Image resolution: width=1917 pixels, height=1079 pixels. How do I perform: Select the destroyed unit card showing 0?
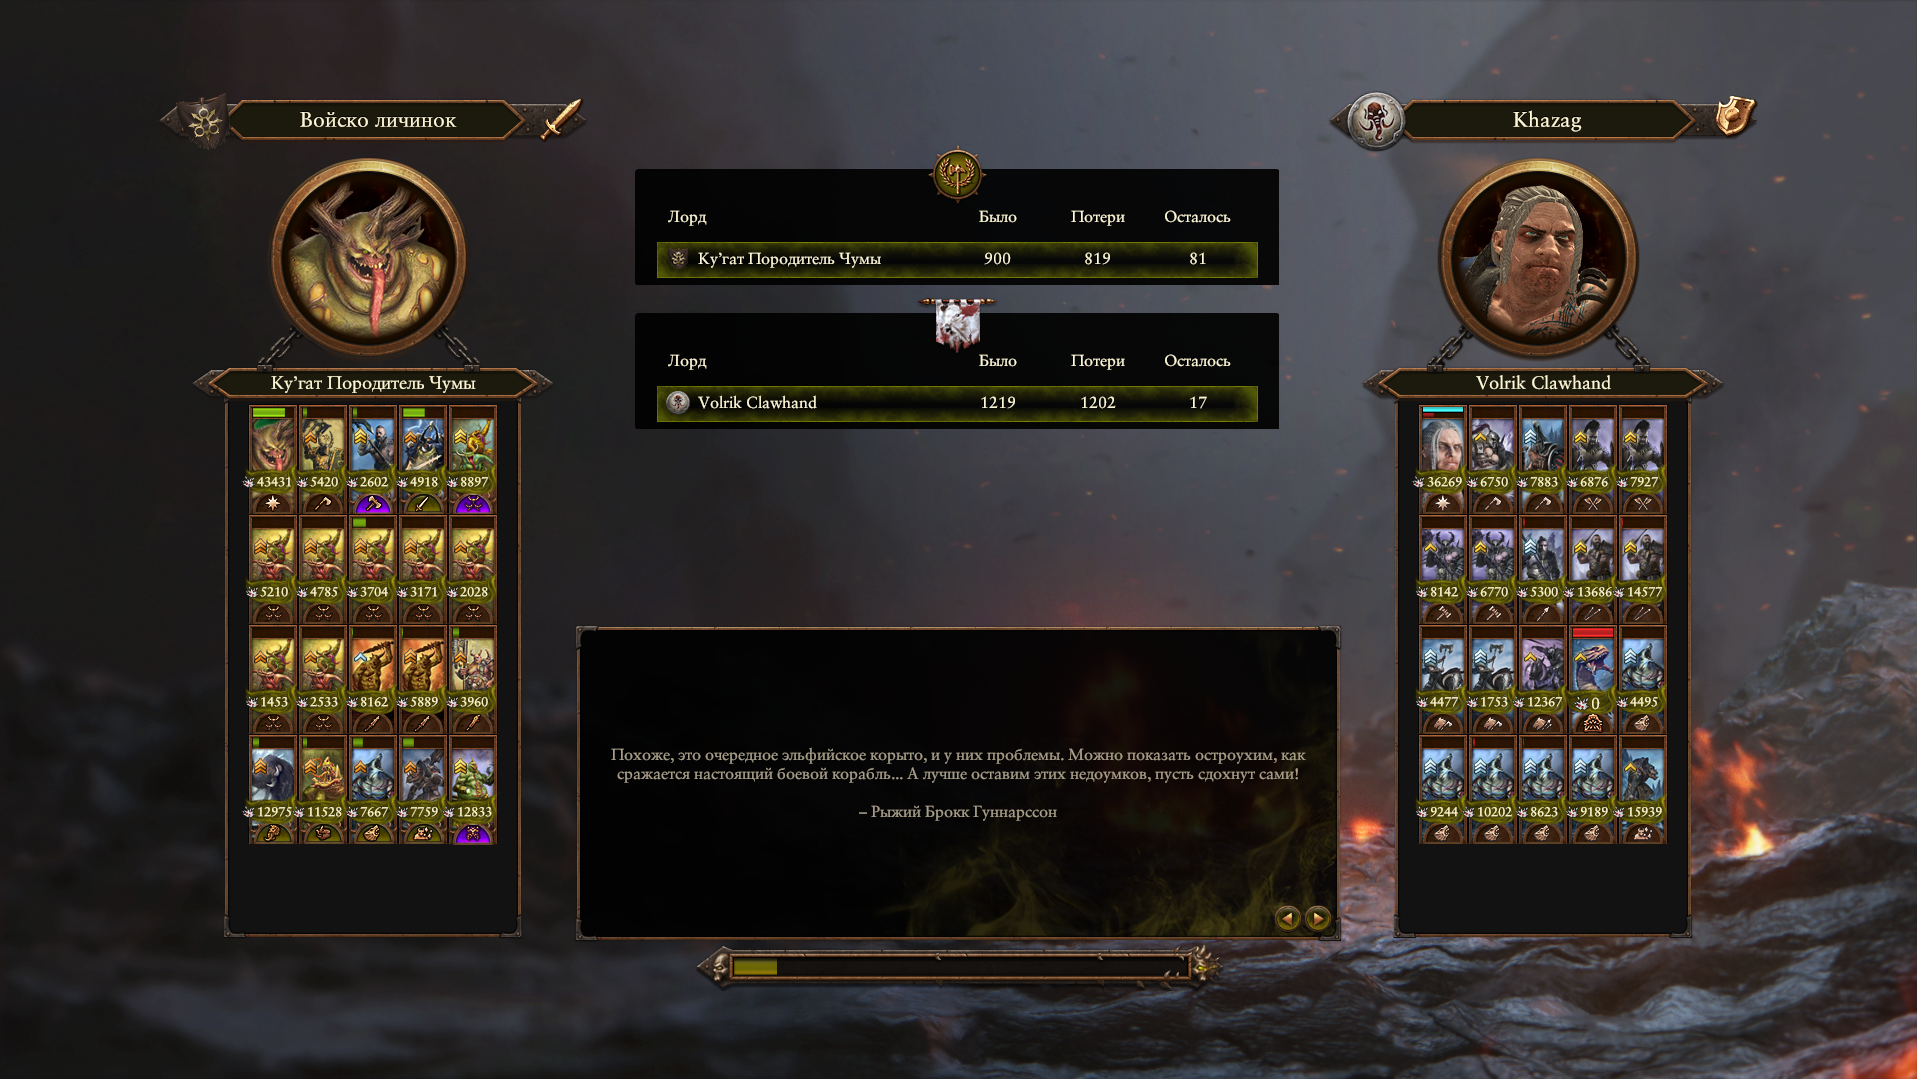tap(1592, 680)
